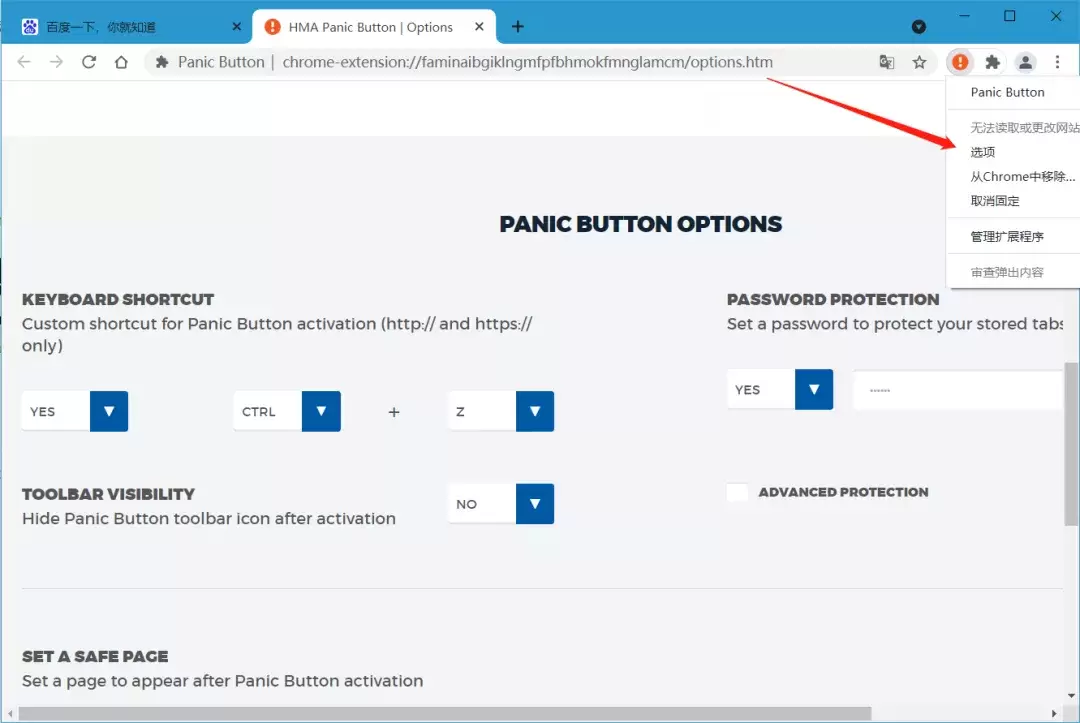
Task: Switch to the Baidu tab
Action: [126, 27]
